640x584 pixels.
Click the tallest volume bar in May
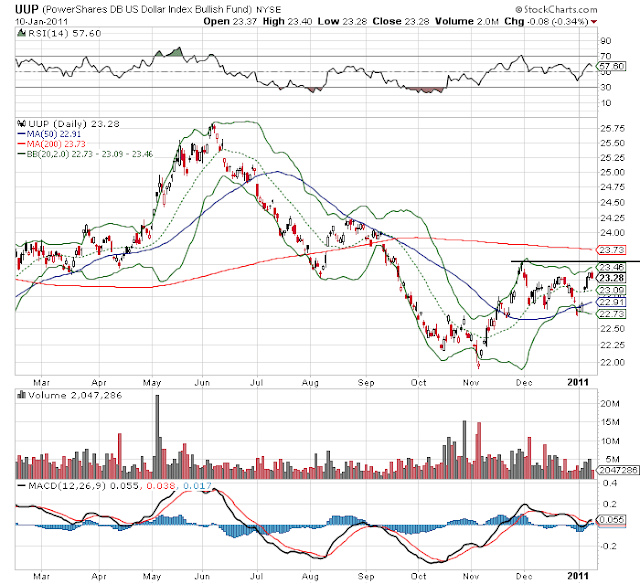[157, 437]
